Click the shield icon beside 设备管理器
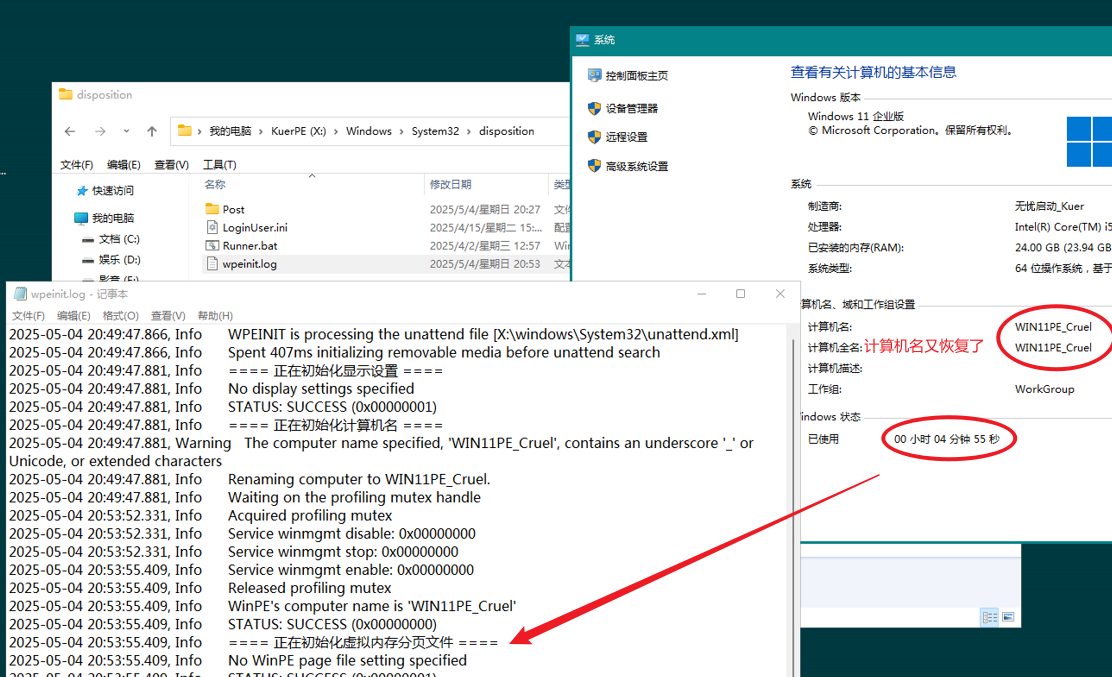 coord(594,108)
